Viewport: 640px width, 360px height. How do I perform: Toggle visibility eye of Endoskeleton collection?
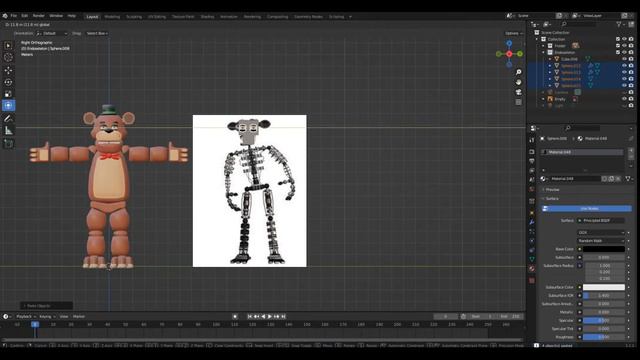(624, 52)
